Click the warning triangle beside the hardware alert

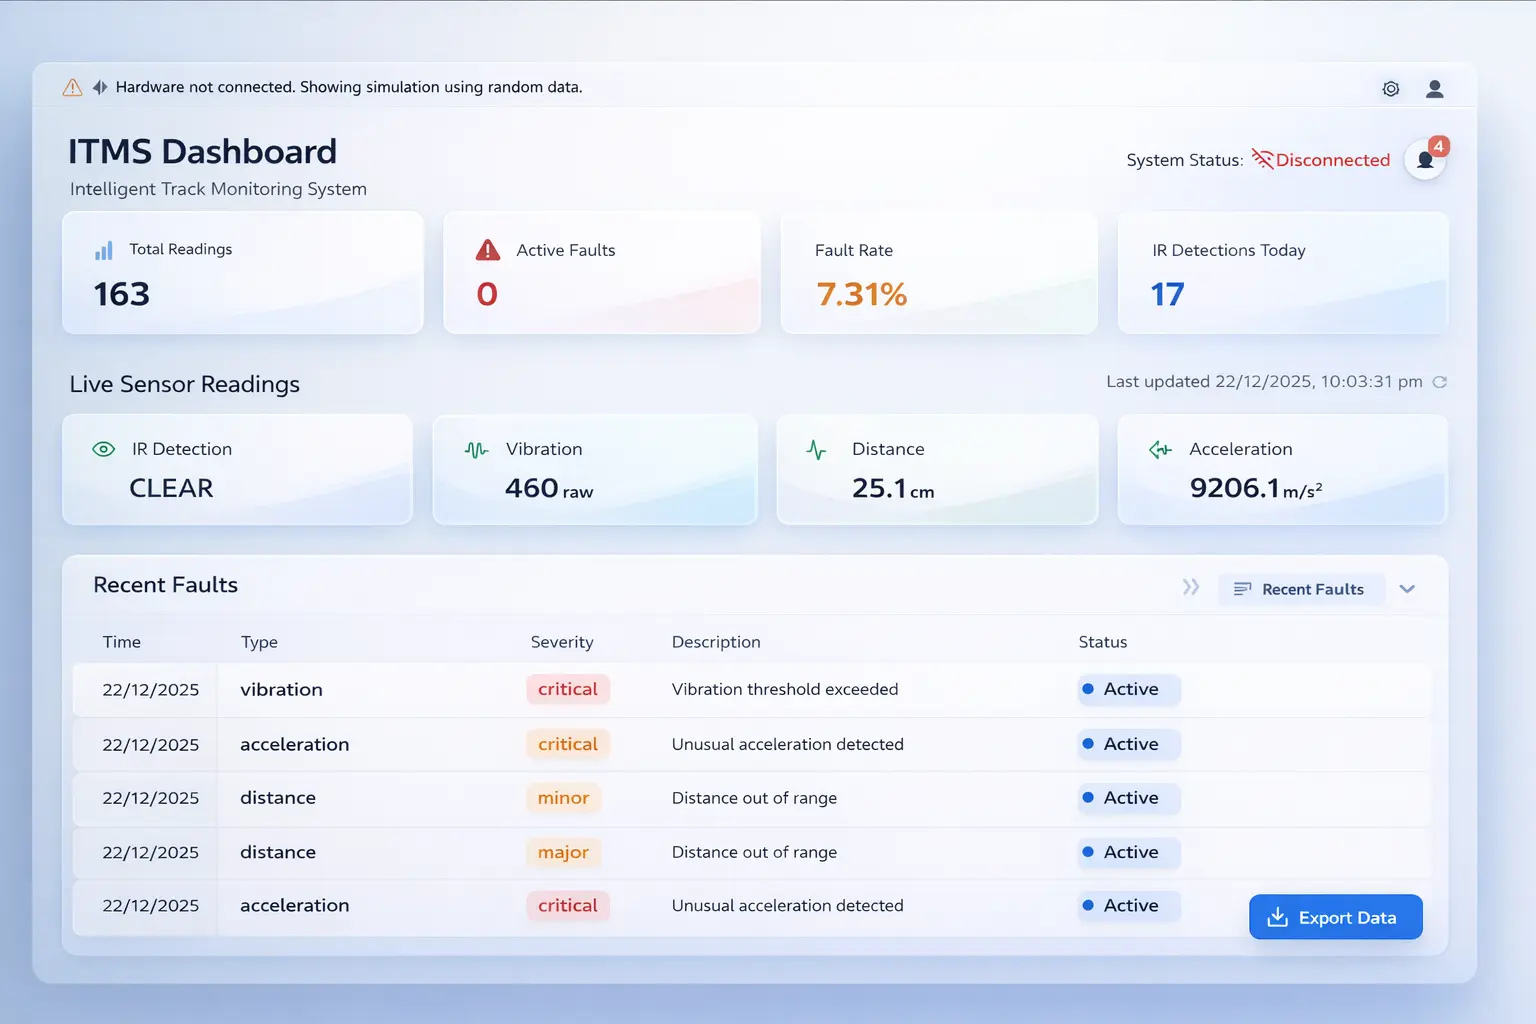point(71,87)
